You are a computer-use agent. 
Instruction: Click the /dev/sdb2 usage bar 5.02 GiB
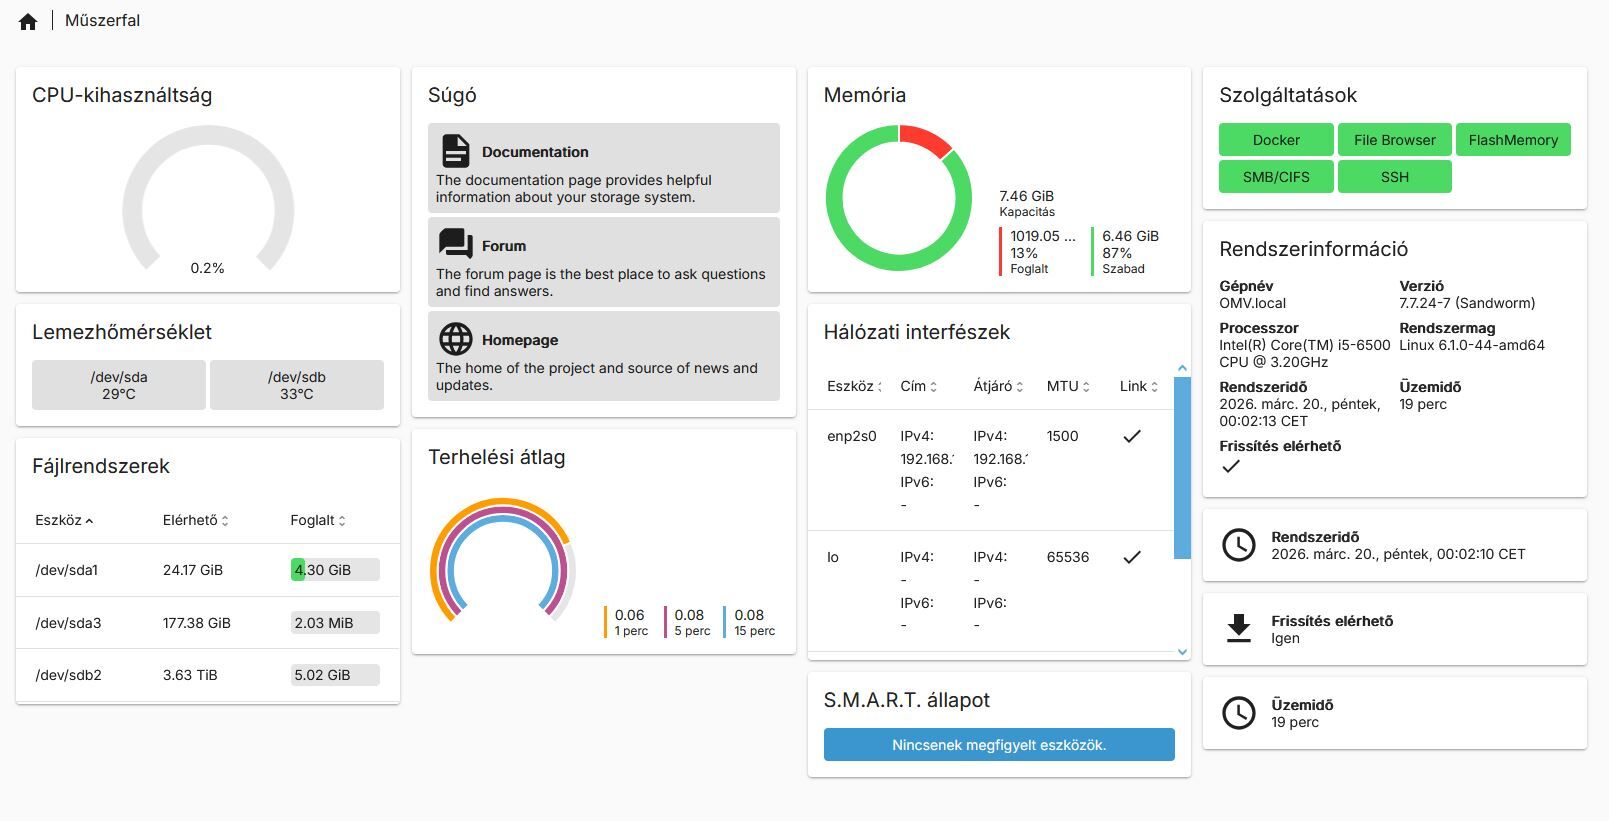pos(335,675)
